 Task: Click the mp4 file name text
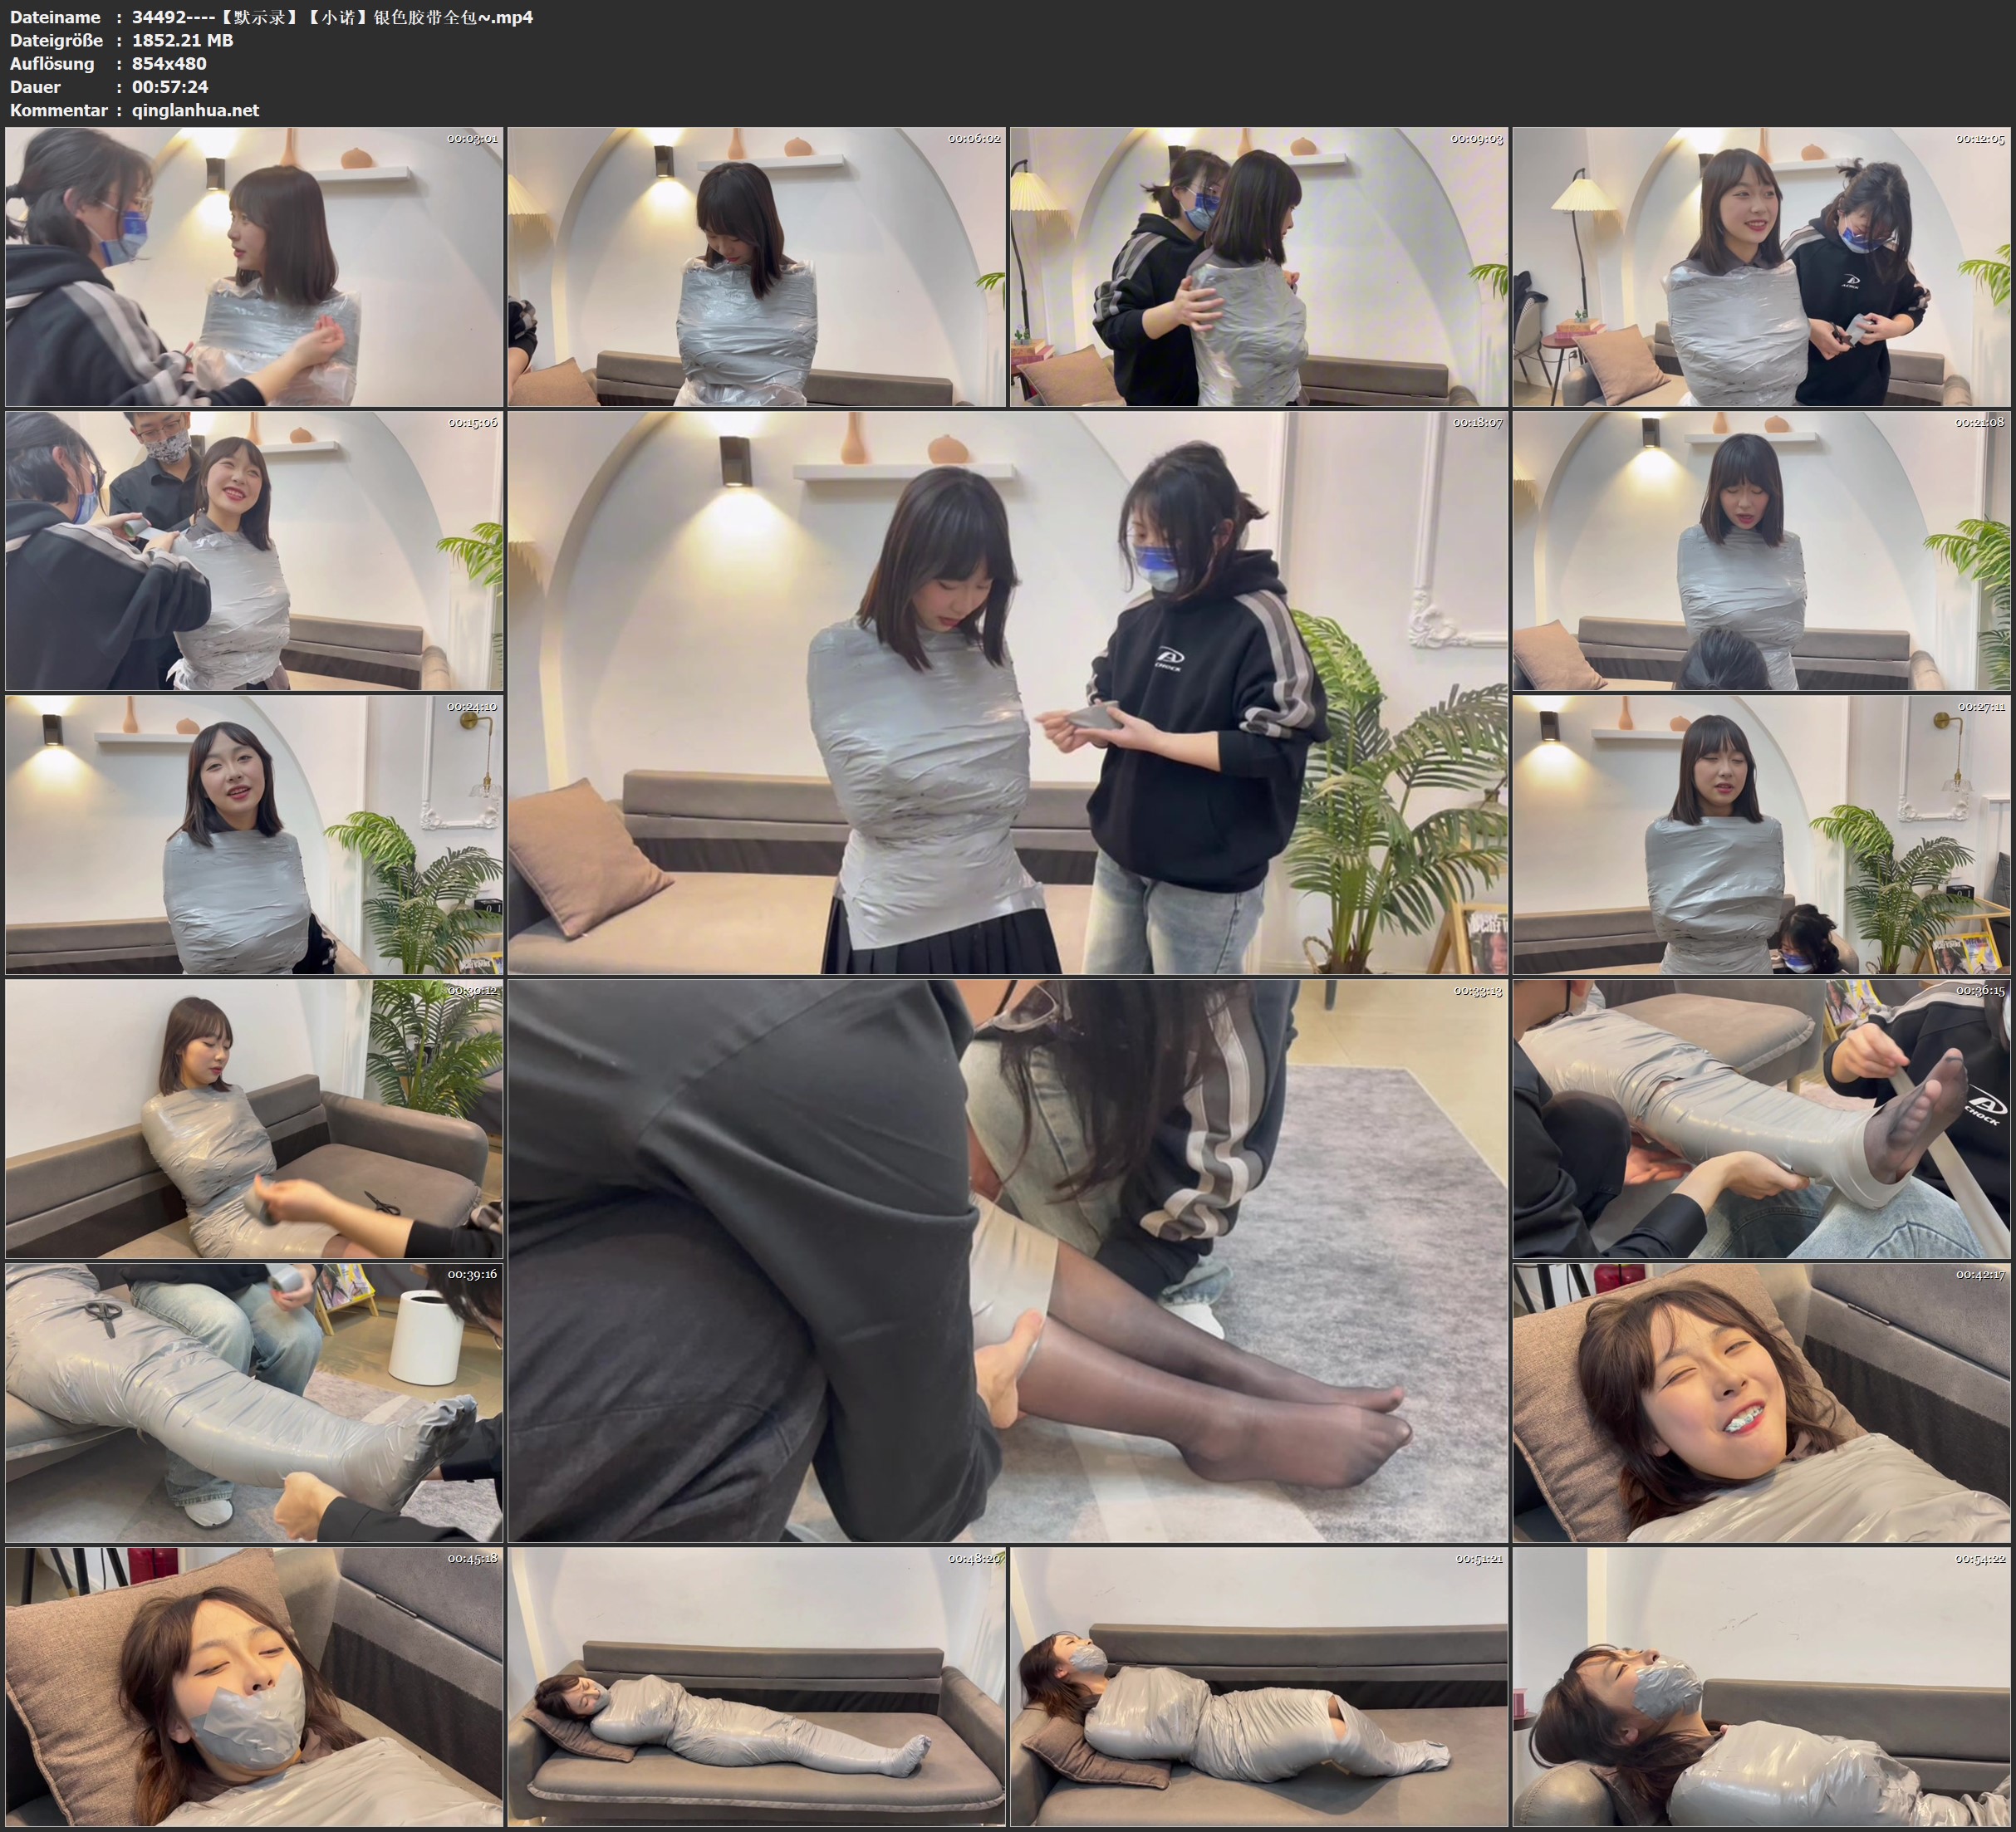click(x=332, y=17)
